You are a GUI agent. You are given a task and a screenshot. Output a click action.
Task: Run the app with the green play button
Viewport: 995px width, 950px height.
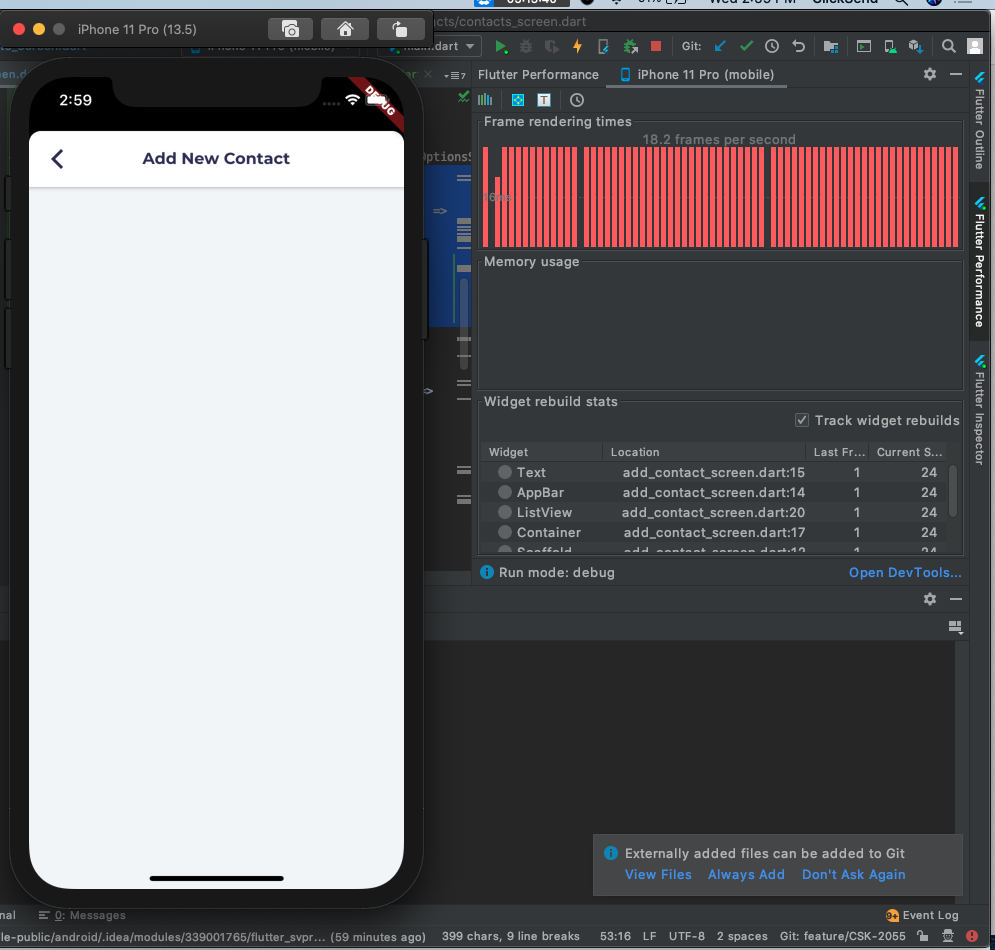(501, 46)
